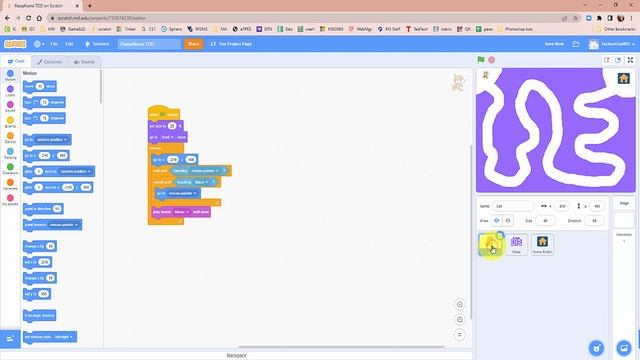Click the red stop button
Image resolution: width=640 pixels, height=360 pixels.
point(492,60)
